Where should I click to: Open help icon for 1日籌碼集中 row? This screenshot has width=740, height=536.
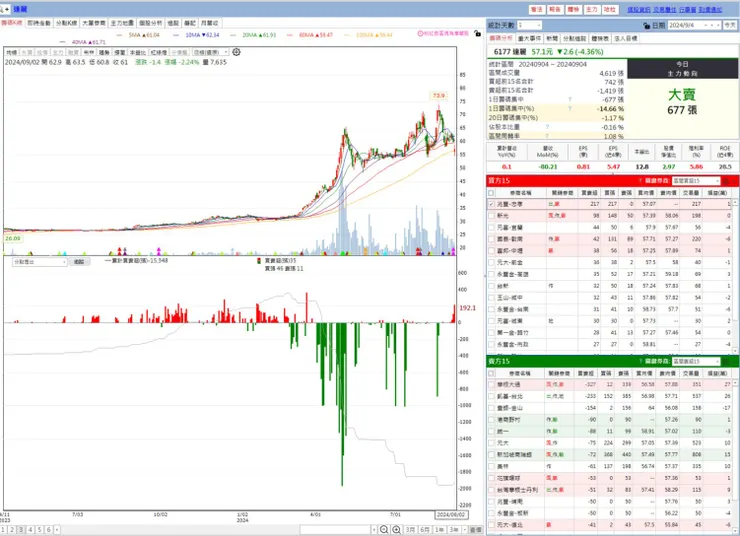[x=570, y=100]
